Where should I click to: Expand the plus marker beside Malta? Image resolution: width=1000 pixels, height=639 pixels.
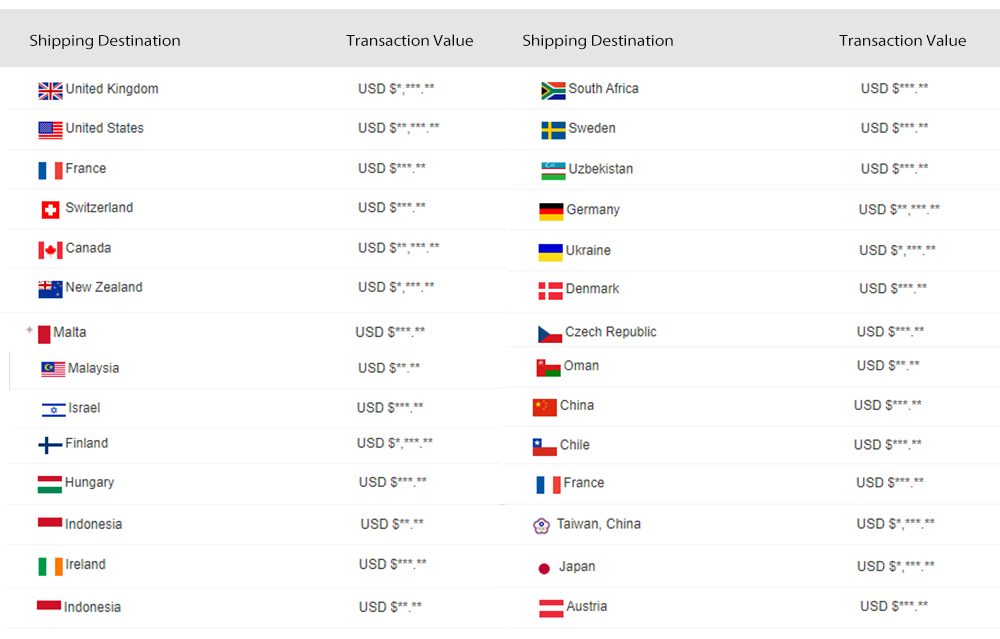[x=29, y=330]
